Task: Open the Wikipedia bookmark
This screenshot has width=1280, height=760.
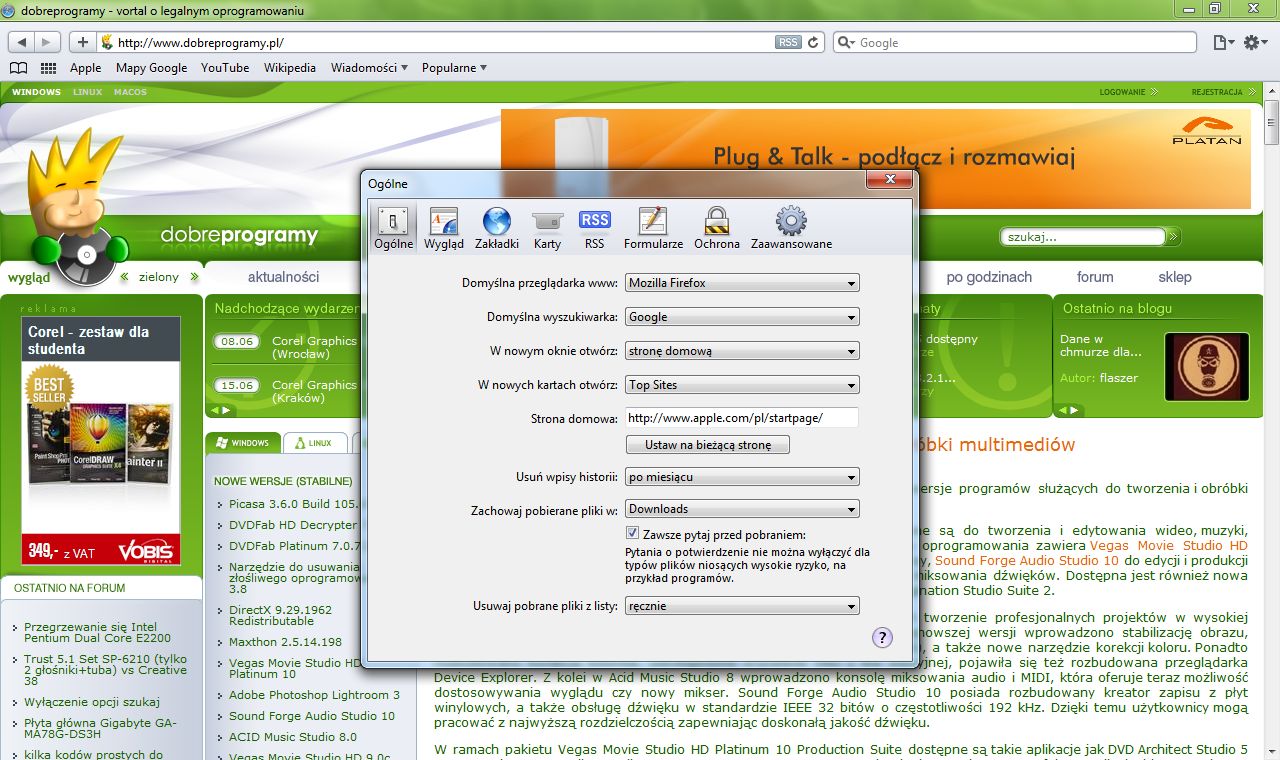Action: [x=290, y=68]
